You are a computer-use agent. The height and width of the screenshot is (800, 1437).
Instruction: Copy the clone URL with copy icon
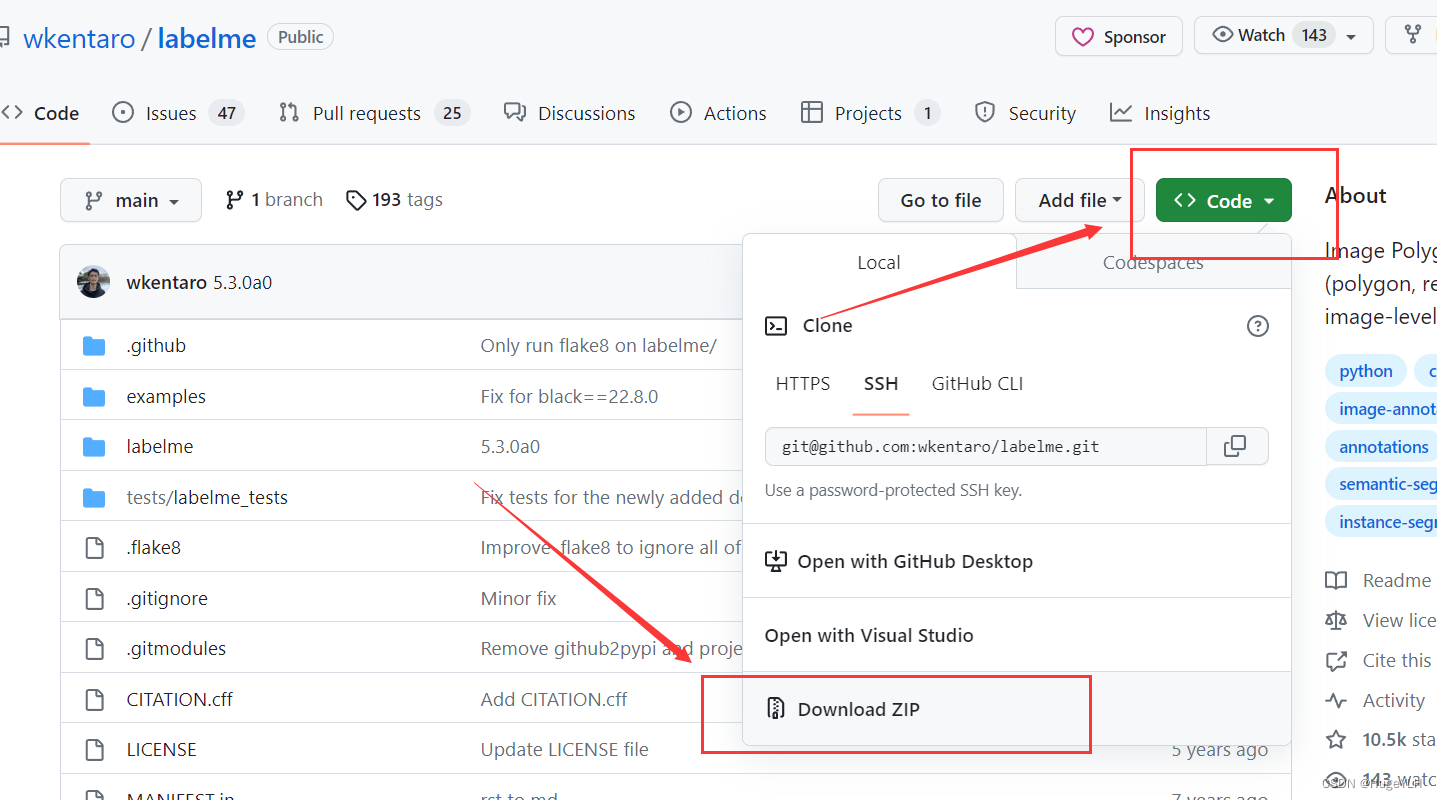(1236, 446)
